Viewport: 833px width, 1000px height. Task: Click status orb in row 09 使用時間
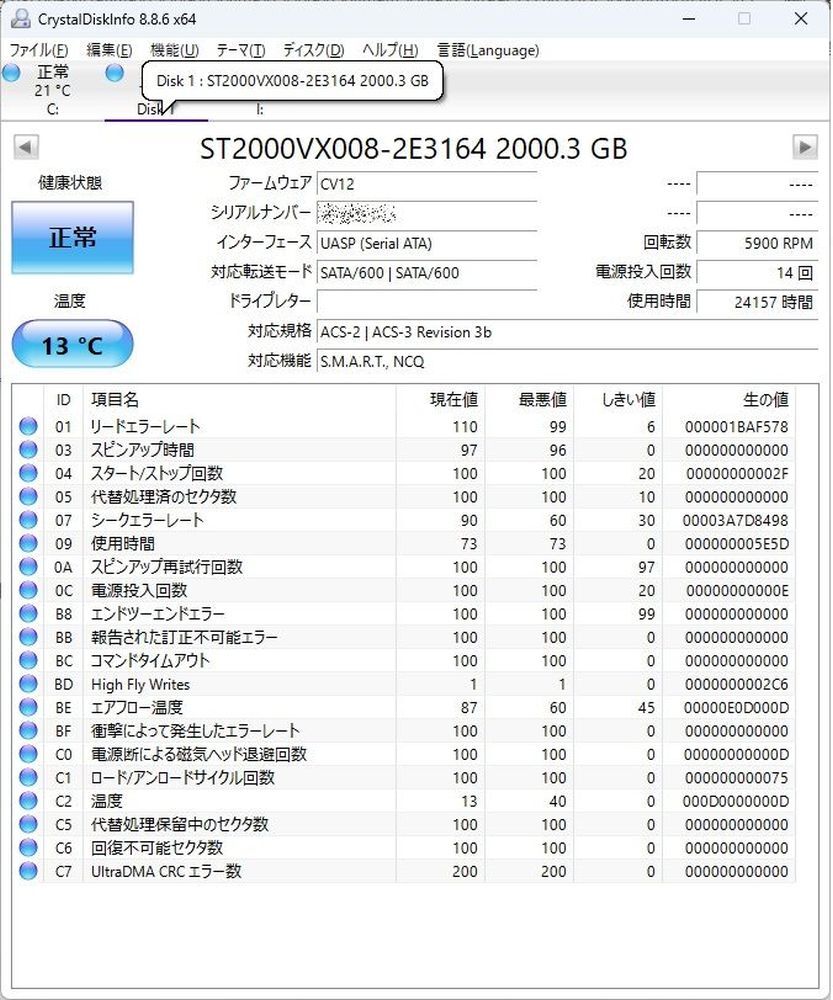tap(28, 543)
